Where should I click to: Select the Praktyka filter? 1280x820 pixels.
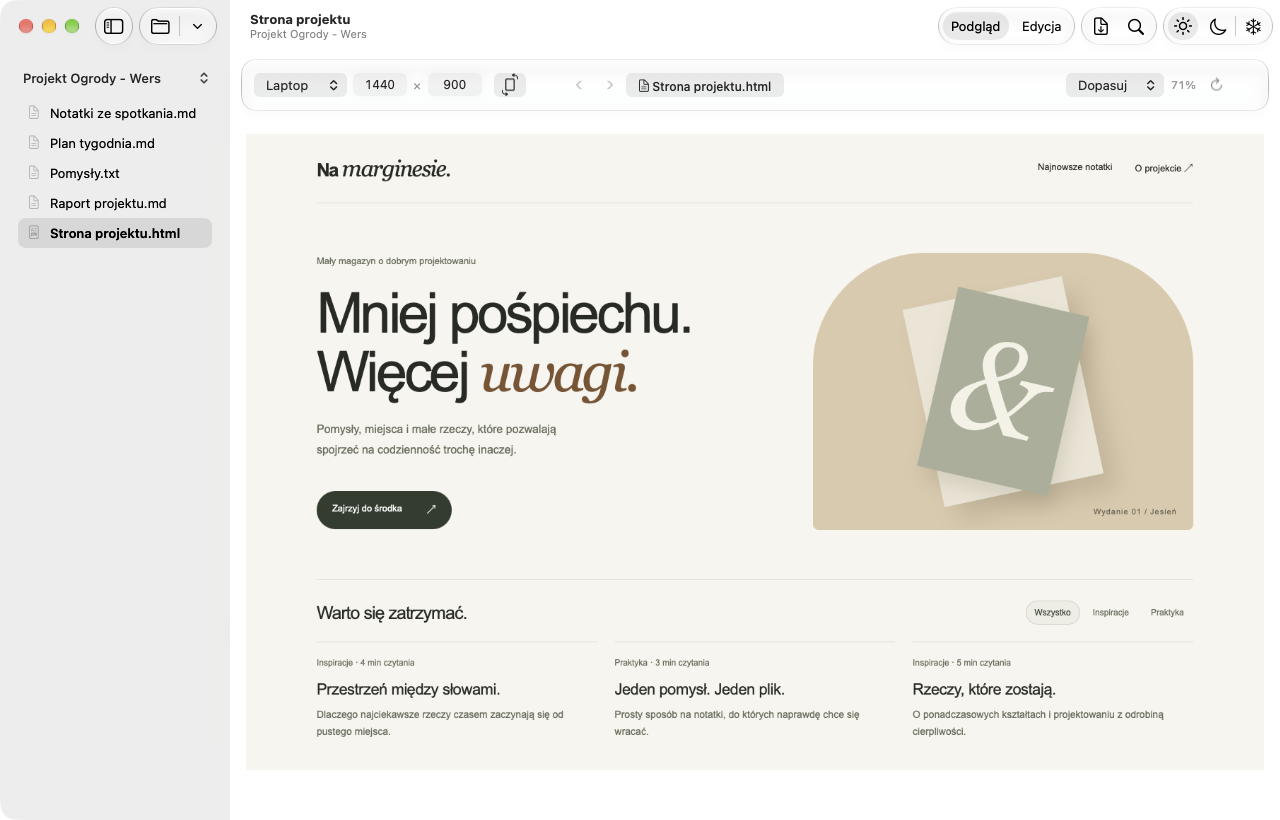click(x=1167, y=612)
